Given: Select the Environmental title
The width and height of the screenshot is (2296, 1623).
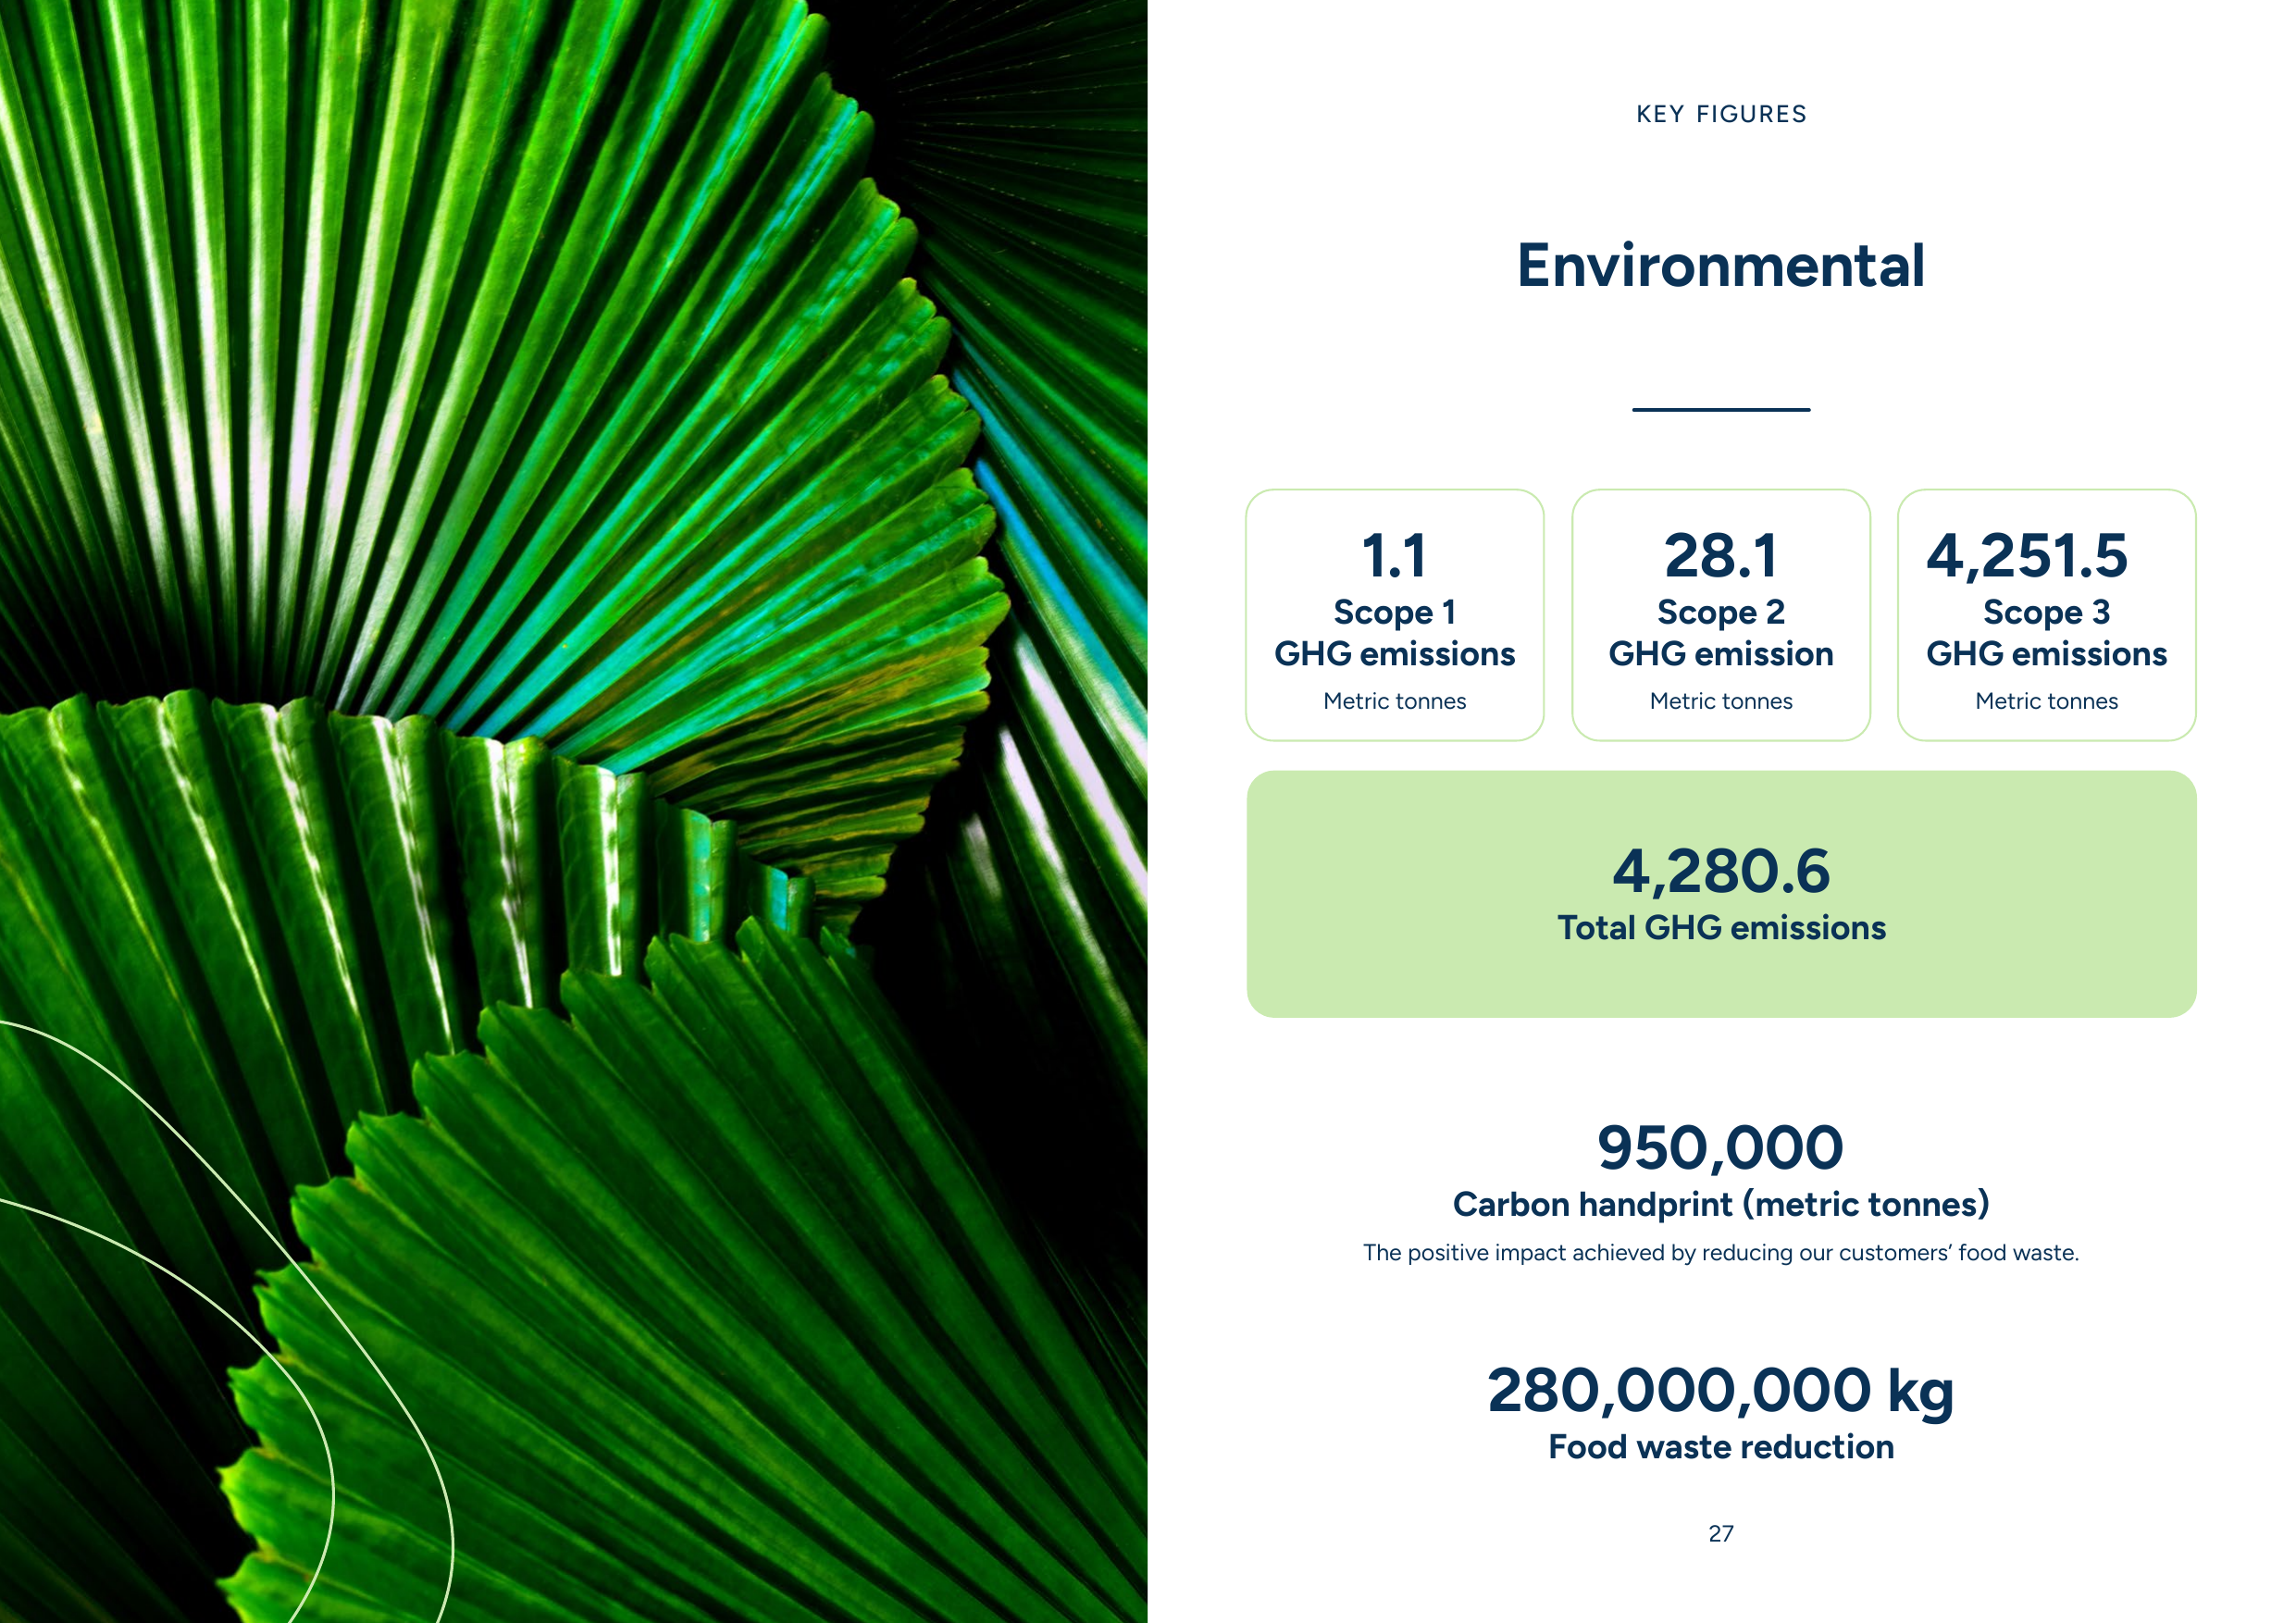Looking at the screenshot, I should pyautogui.click(x=1721, y=266).
